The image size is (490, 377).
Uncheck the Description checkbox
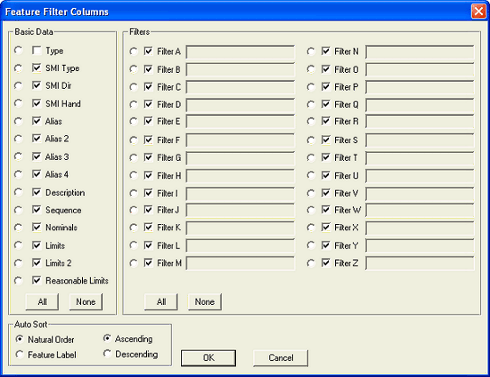[36, 192]
